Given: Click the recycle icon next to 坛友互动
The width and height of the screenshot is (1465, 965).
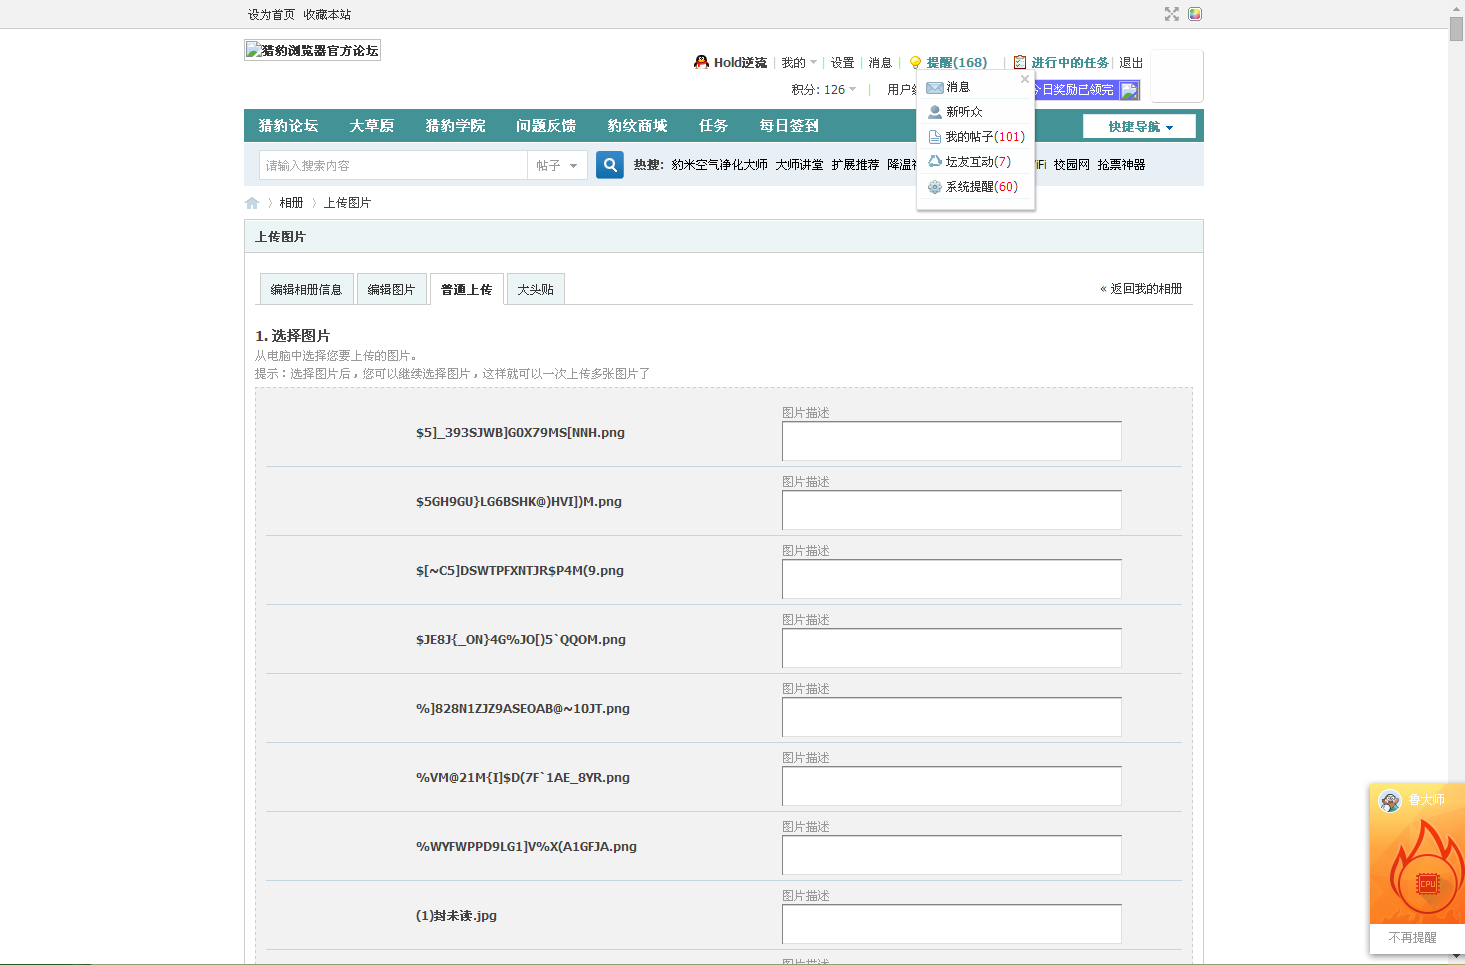Looking at the screenshot, I should [x=935, y=161].
